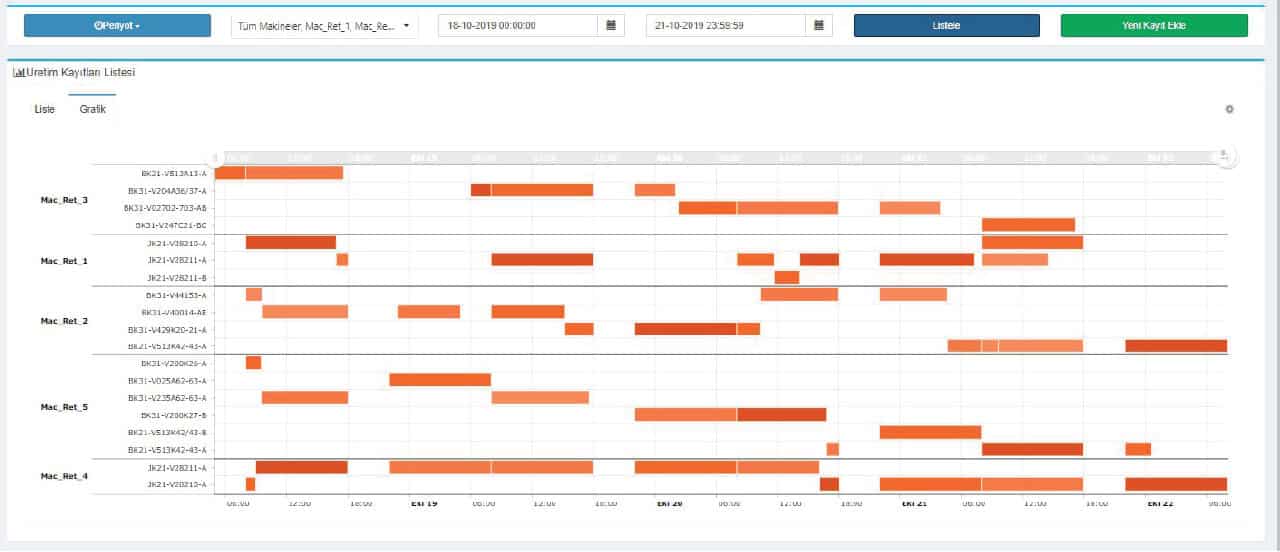Select the Mac_Ret_5 machine group label
The height and width of the screenshot is (552, 1280).
coord(64,407)
